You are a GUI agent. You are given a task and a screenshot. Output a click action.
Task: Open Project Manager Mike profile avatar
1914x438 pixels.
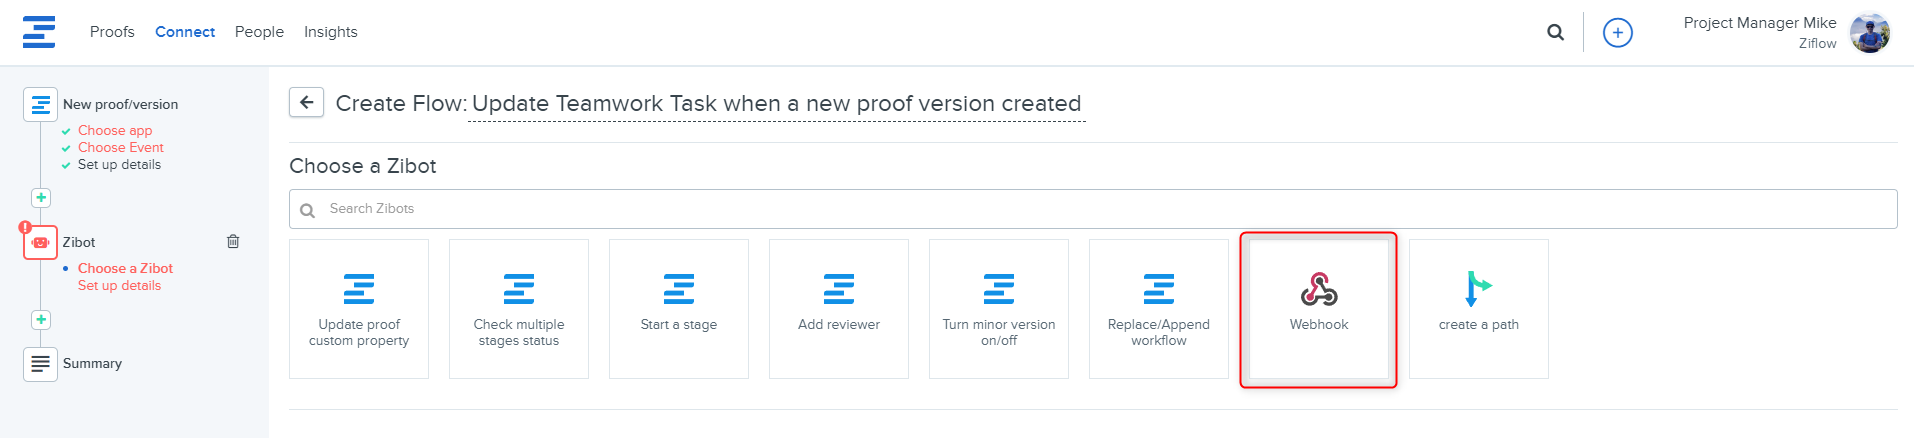1869,33
